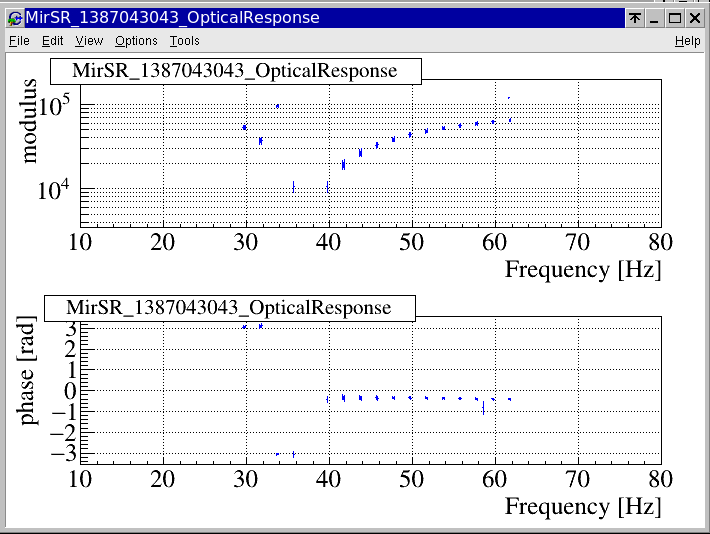Click phase data point with error bar near 58 Hz
Viewport: 710px width, 534px height.
tap(483, 405)
